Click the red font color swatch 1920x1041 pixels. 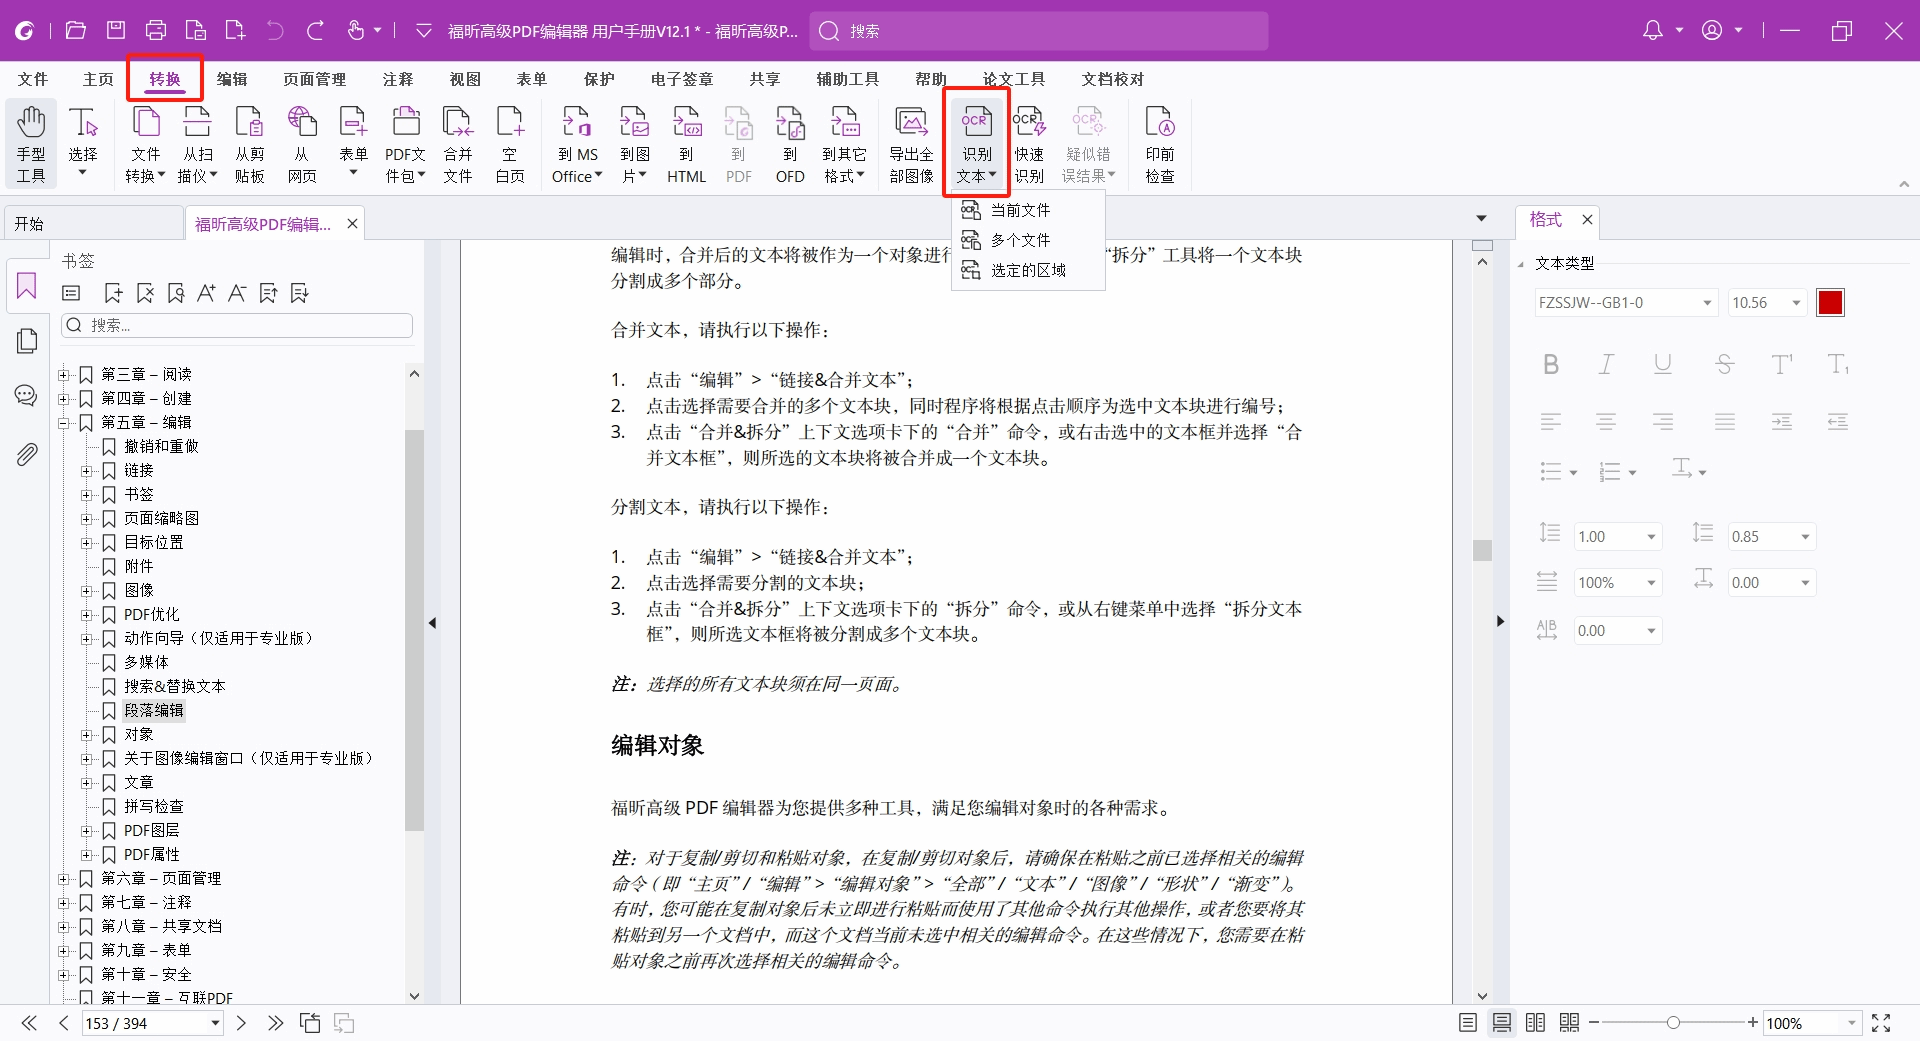pos(1830,303)
